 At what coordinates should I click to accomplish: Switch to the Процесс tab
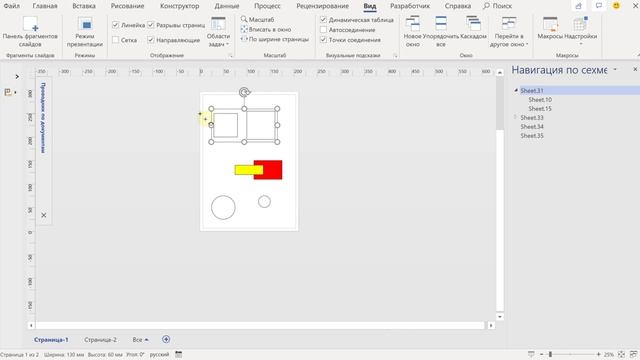tap(267, 6)
